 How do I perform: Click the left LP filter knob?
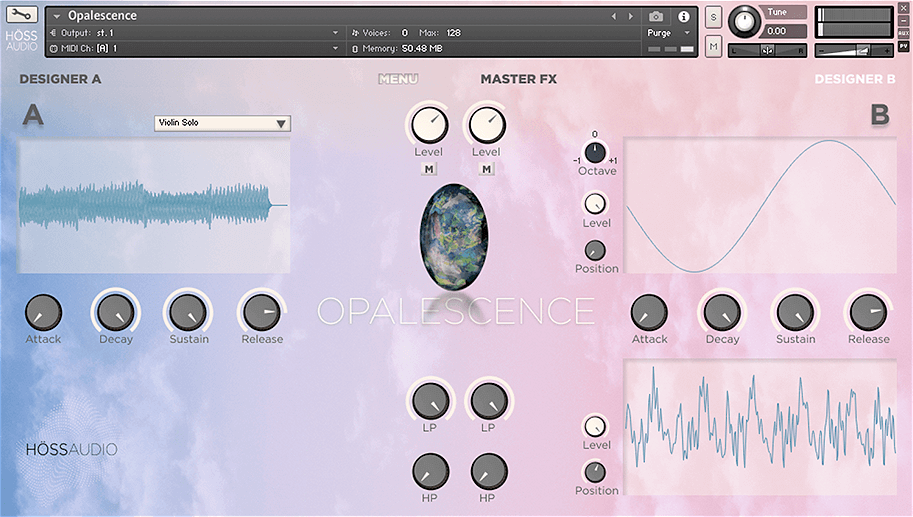click(431, 401)
